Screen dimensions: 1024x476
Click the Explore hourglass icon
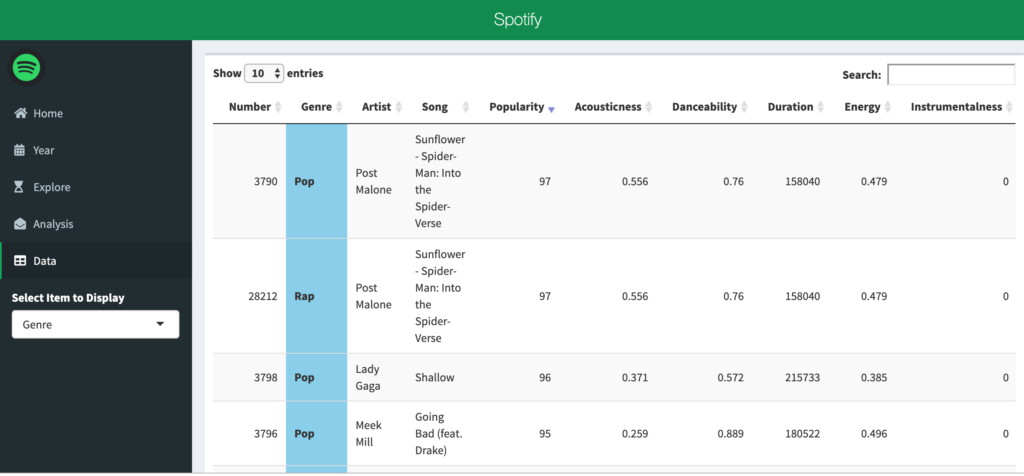point(20,188)
